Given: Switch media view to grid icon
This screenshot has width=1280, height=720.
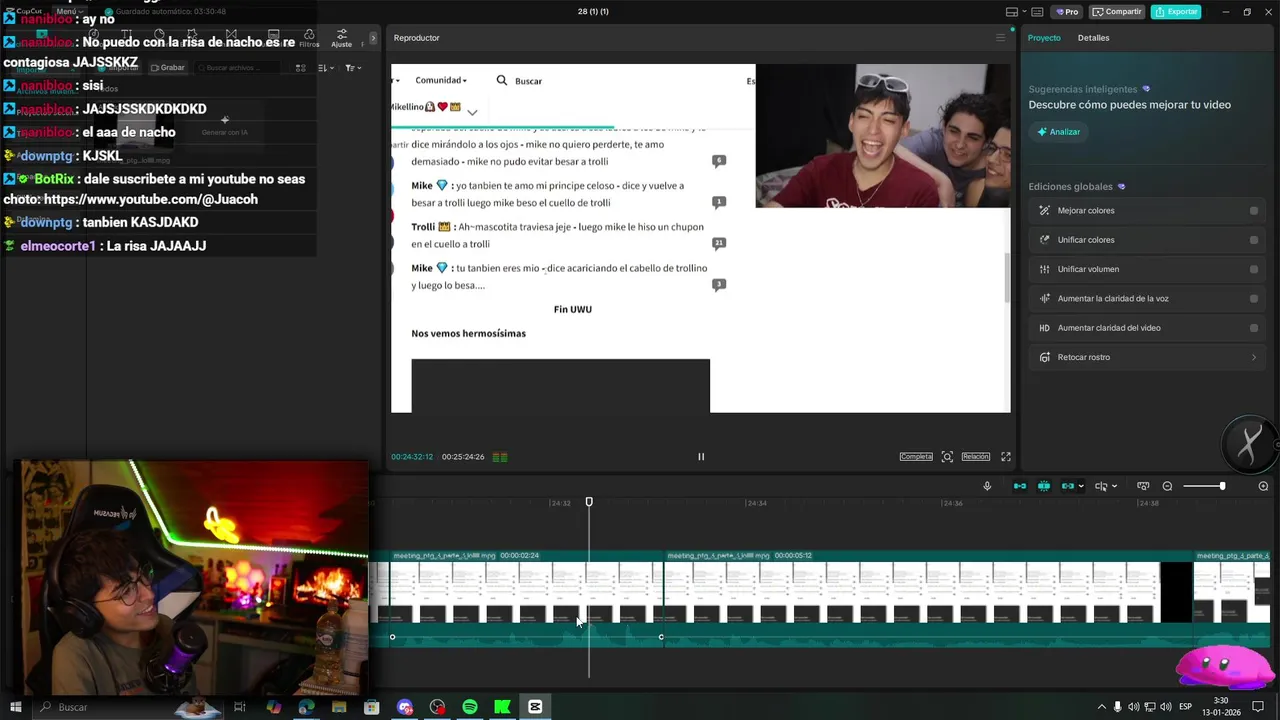Looking at the screenshot, I should point(301,68).
